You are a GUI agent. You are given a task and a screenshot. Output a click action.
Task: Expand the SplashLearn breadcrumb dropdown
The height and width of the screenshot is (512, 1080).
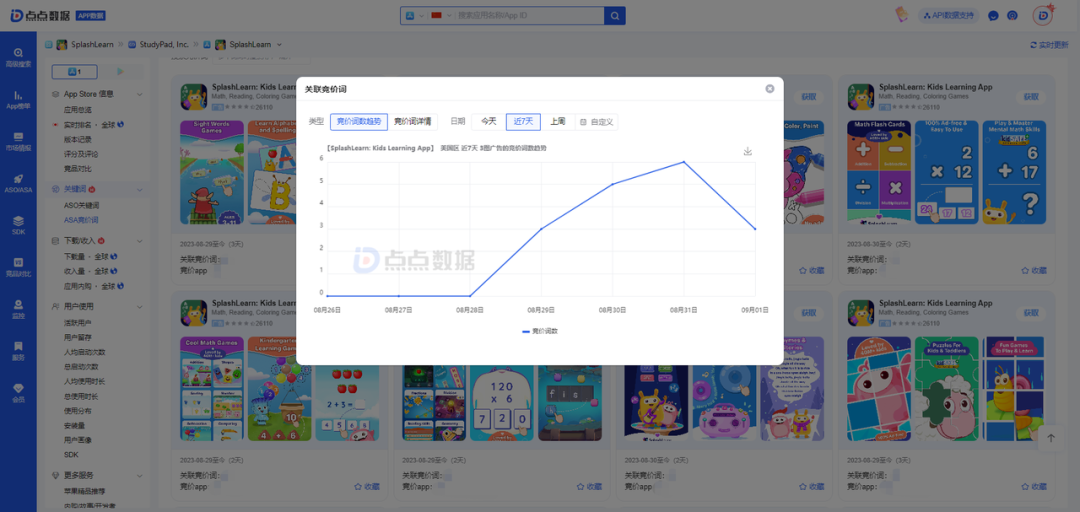pyautogui.click(x=279, y=45)
